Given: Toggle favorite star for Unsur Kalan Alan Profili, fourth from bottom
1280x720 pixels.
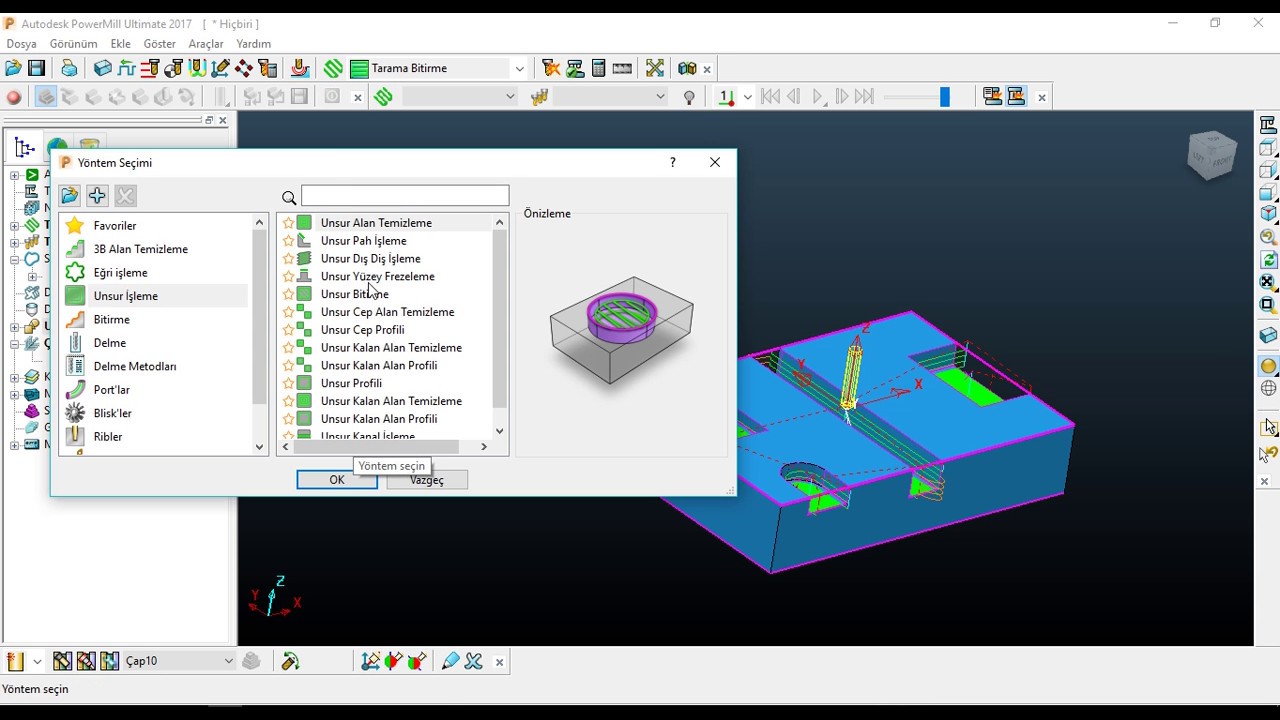Looking at the screenshot, I should coord(289,366).
